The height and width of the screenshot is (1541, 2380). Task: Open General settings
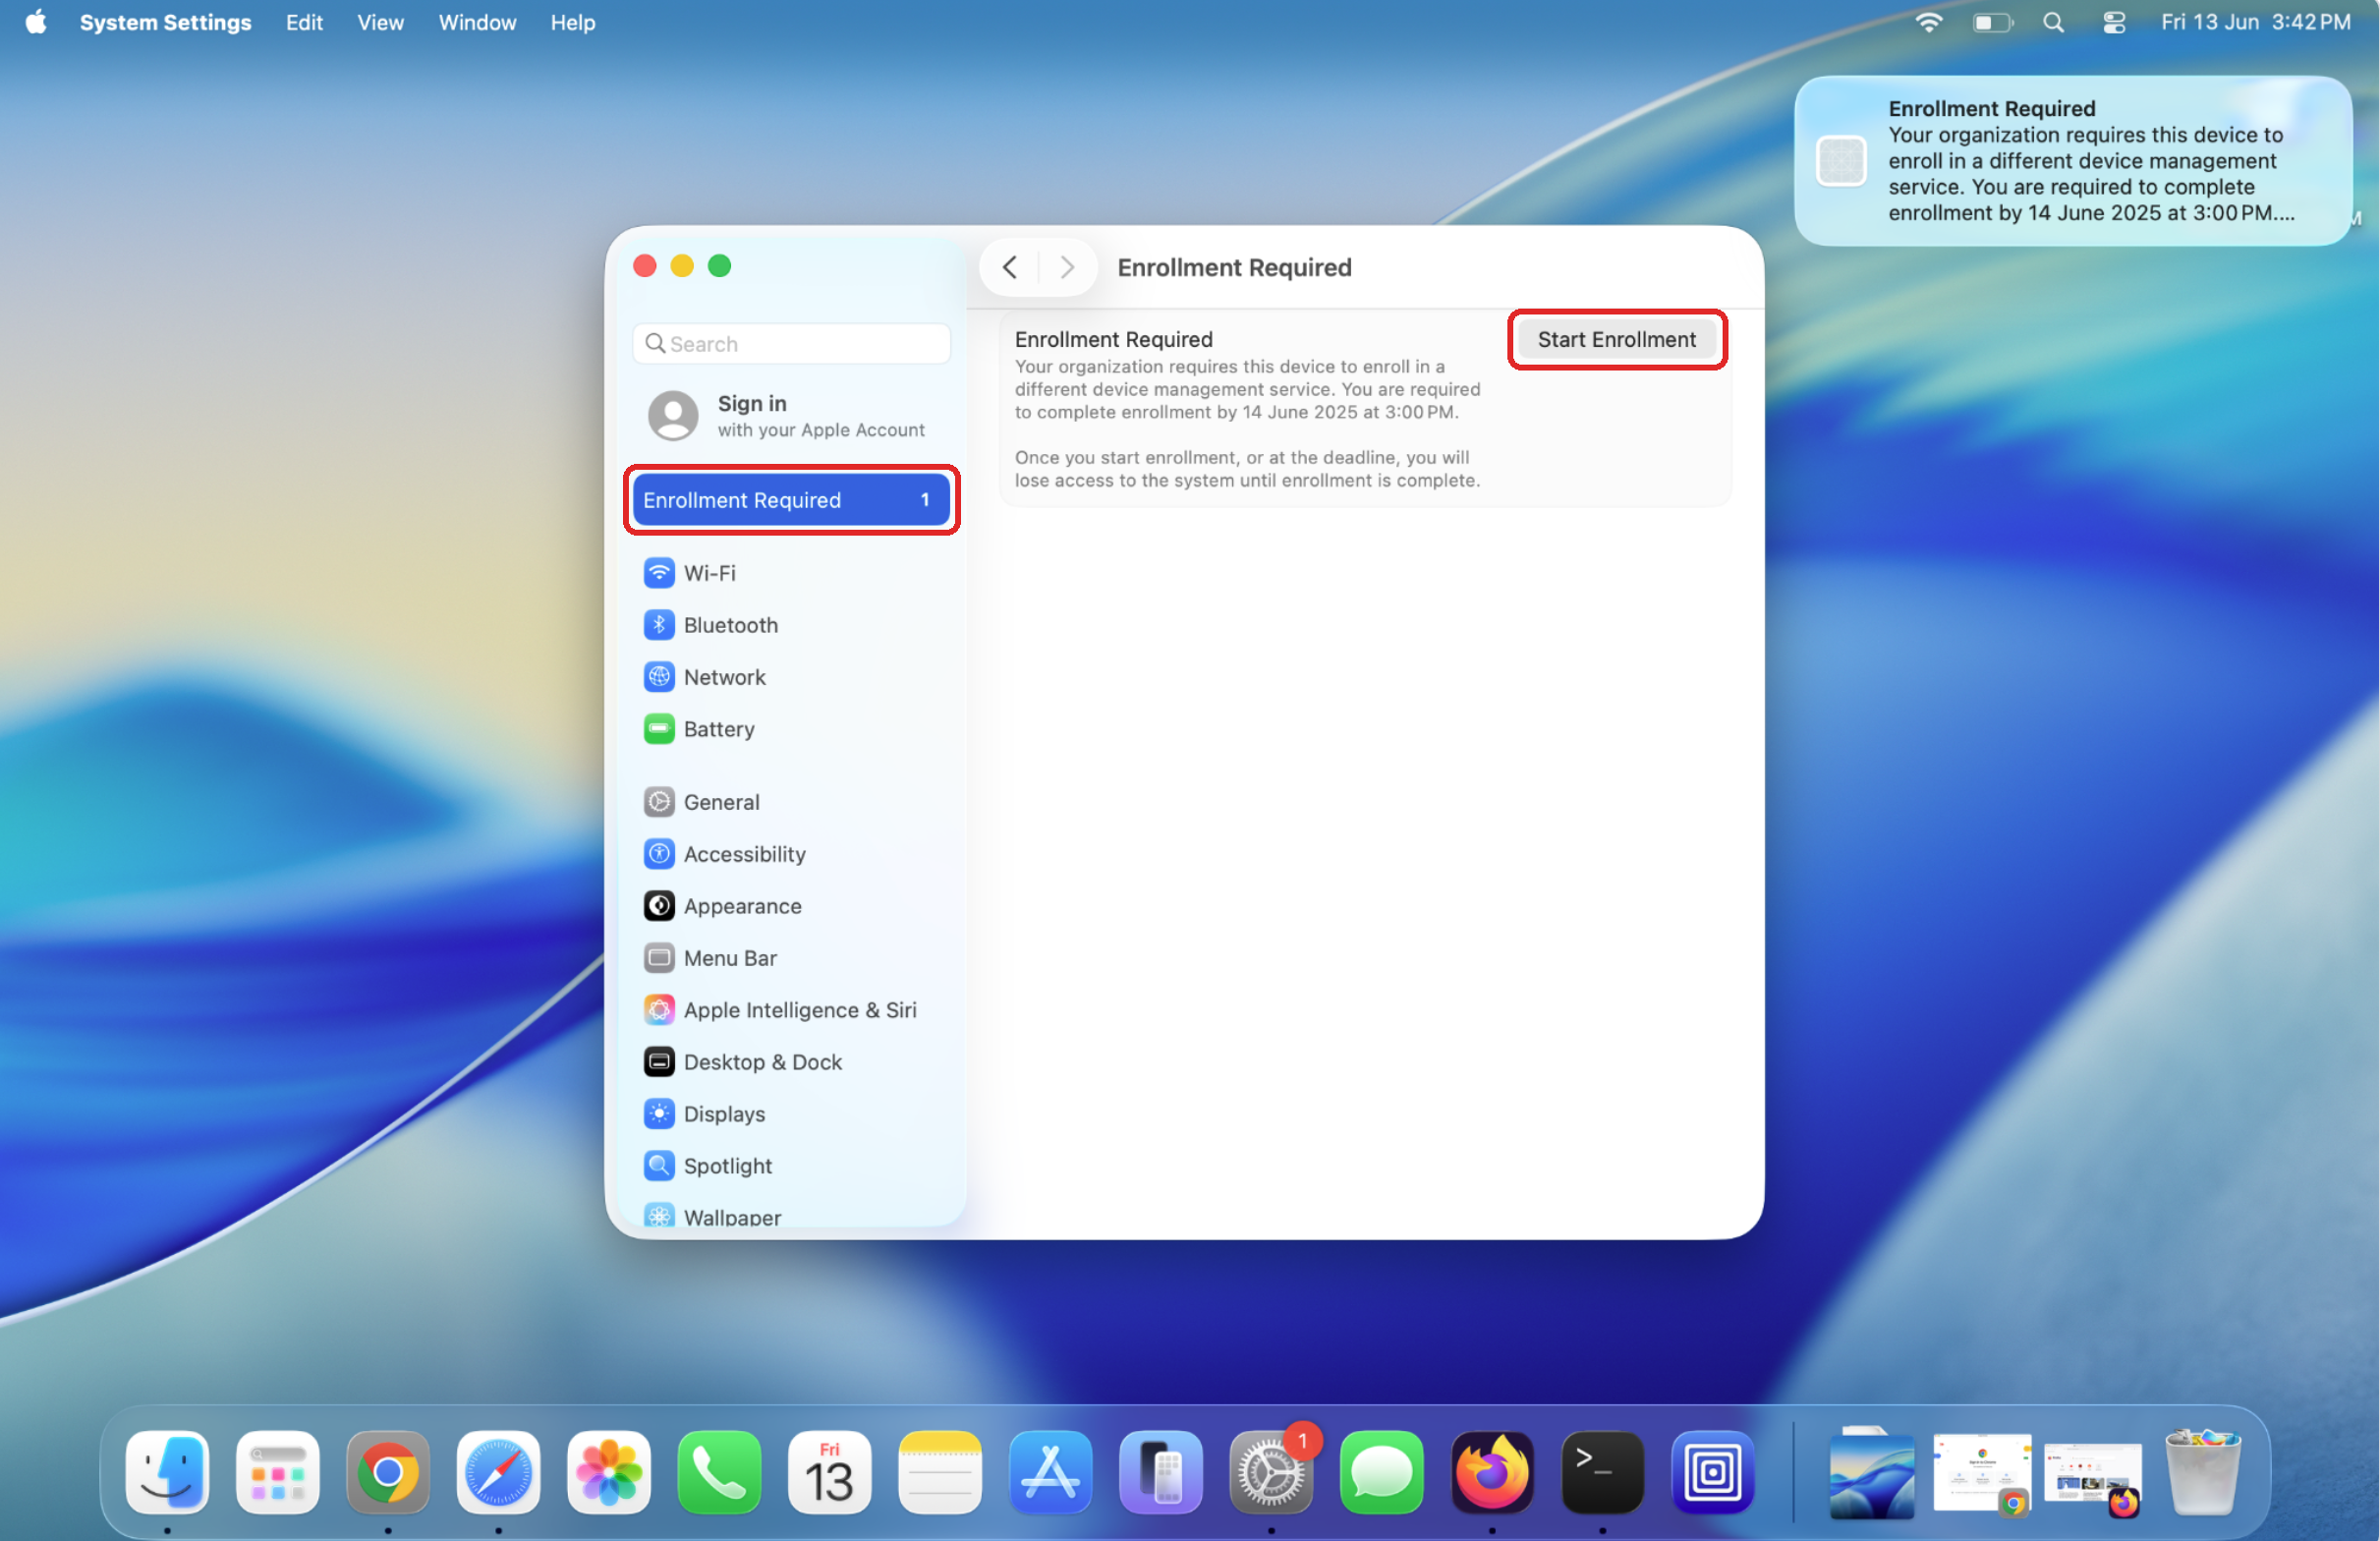coord(790,802)
